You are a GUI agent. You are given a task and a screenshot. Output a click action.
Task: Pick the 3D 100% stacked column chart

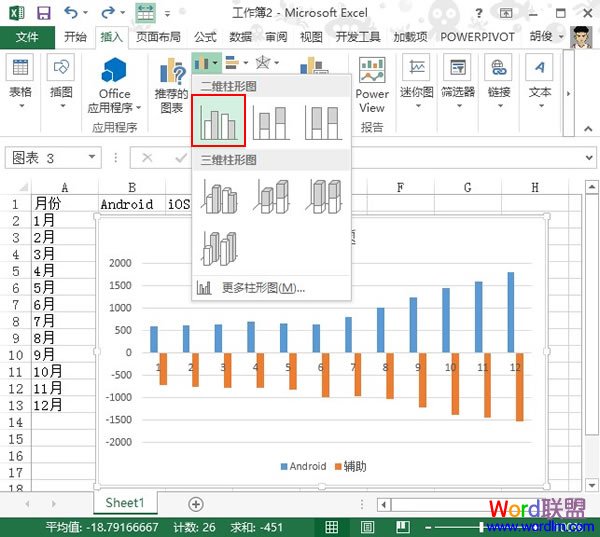323,196
